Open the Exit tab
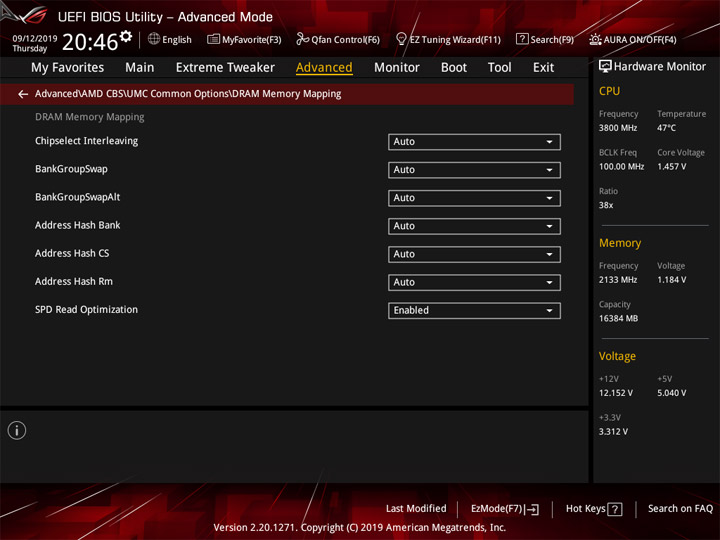This screenshot has width=720, height=540. click(543, 68)
